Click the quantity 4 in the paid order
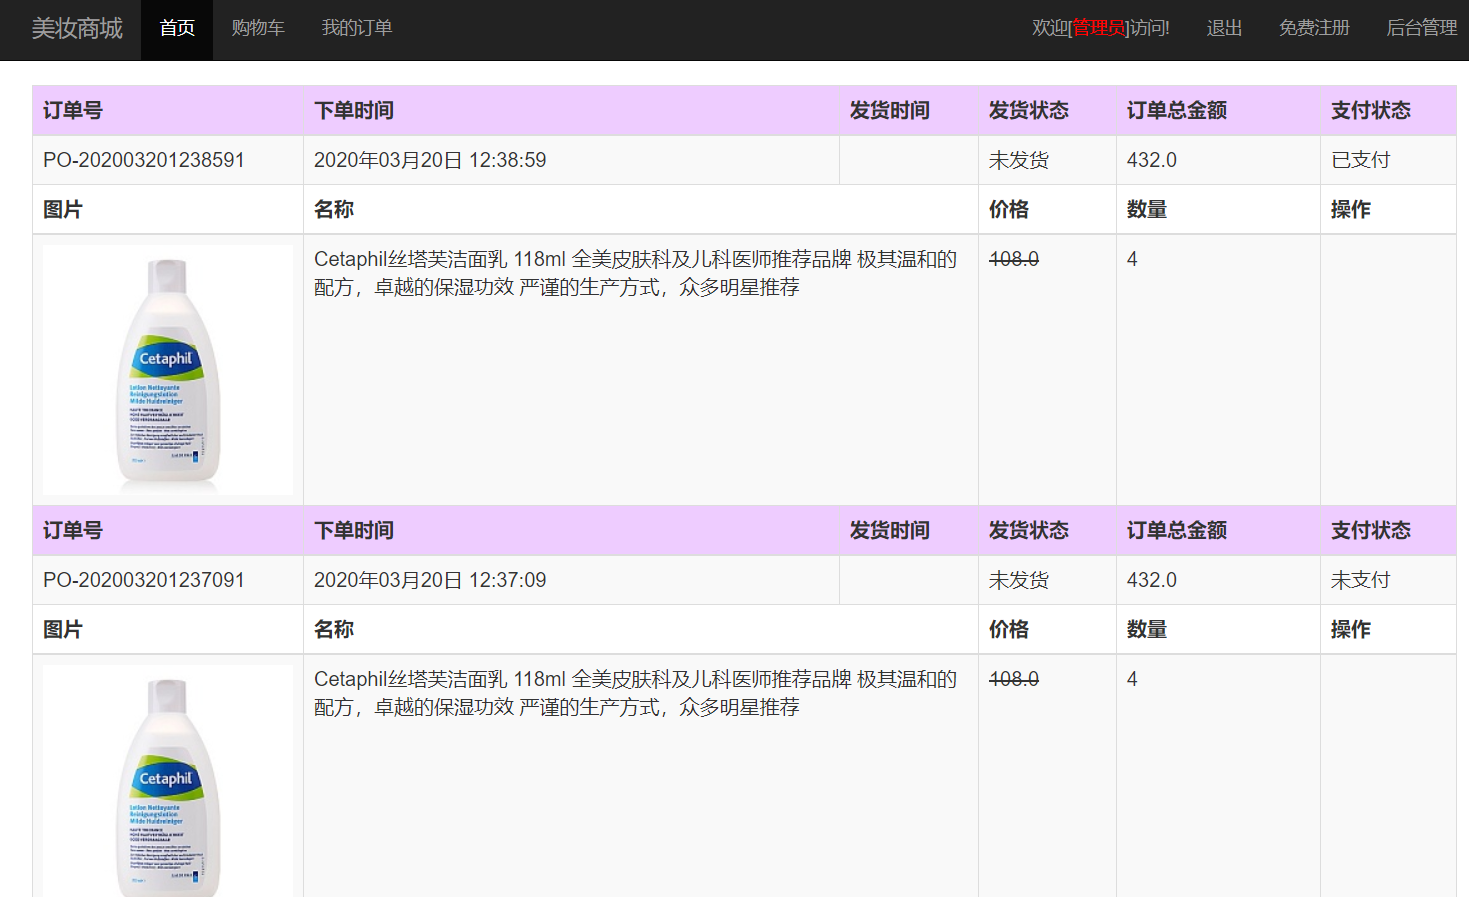The width and height of the screenshot is (1469, 897). [1132, 259]
